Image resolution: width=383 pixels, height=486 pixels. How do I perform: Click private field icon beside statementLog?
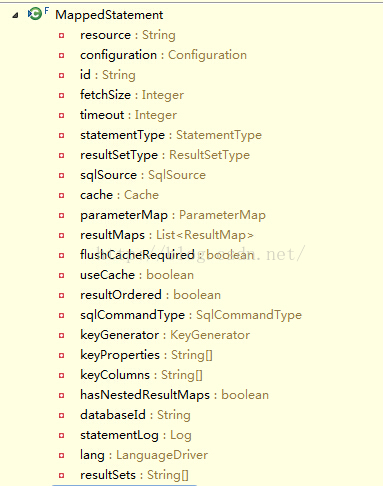[x=61, y=435]
